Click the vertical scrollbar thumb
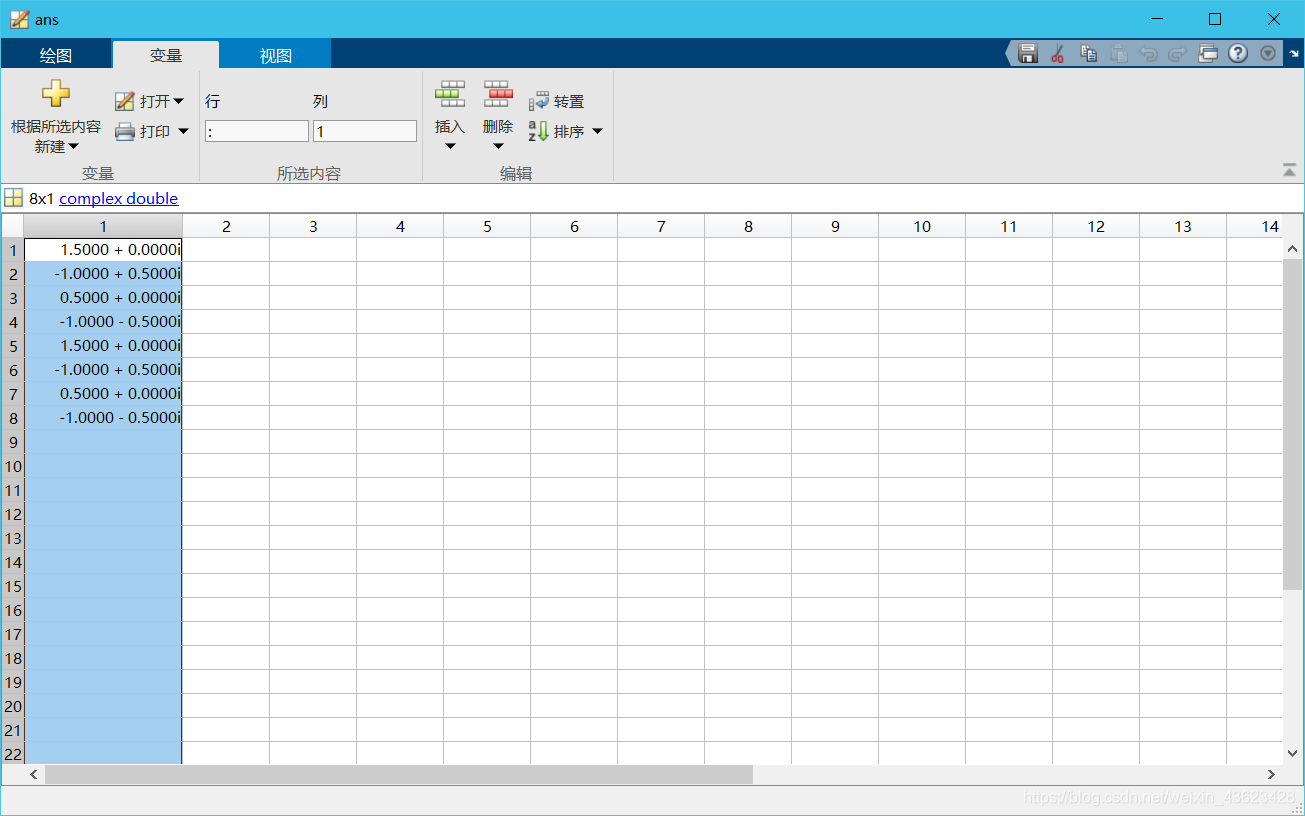Screen dimensions: 1305x816 [x=1293, y=424]
